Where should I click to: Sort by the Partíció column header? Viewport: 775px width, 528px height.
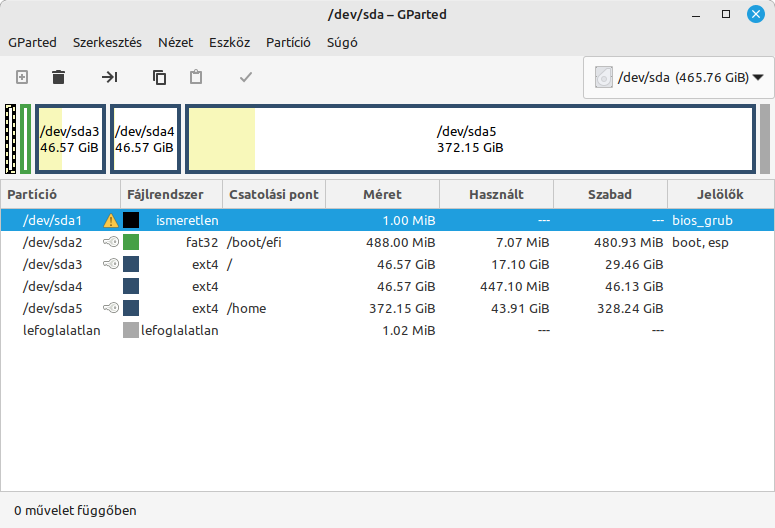60,194
